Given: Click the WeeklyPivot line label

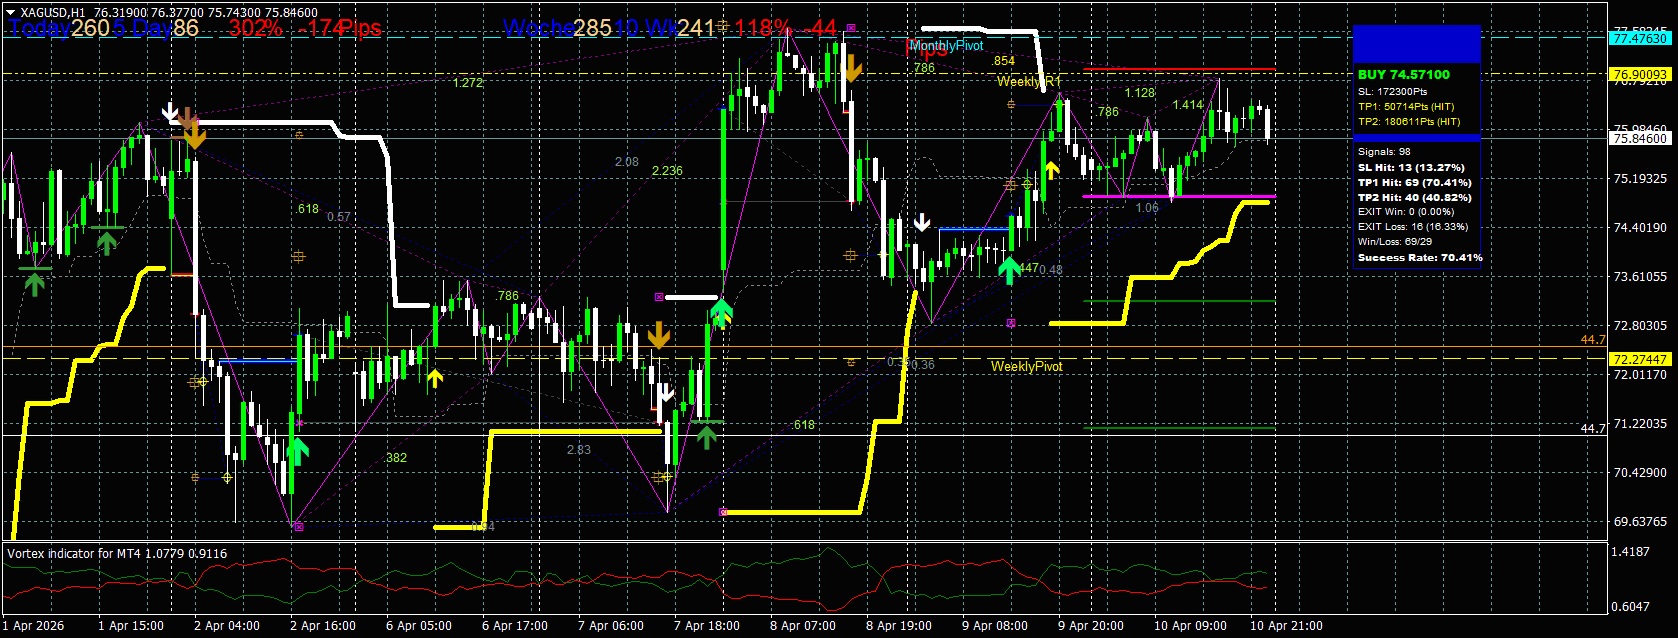Looking at the screenshot, I should [1026, 367].
